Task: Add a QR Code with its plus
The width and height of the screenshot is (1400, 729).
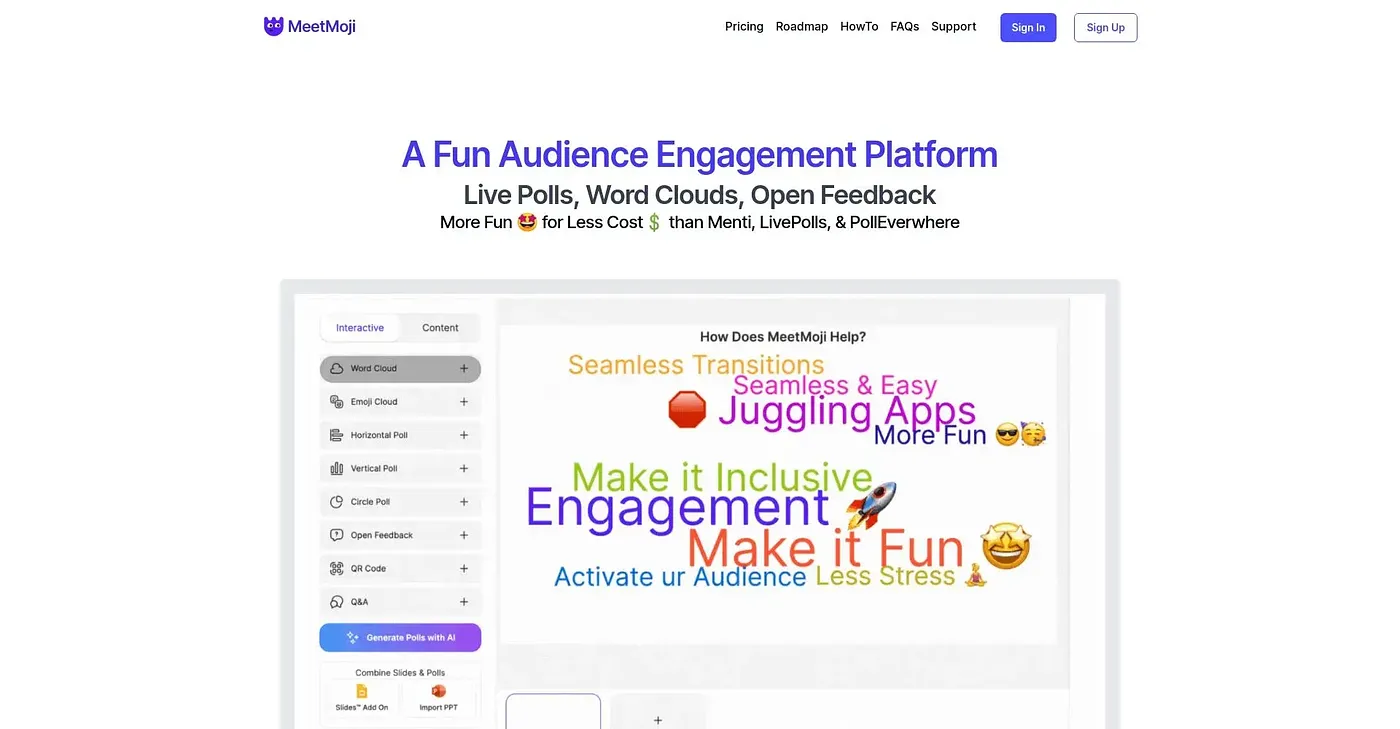Action: [464, 569]
